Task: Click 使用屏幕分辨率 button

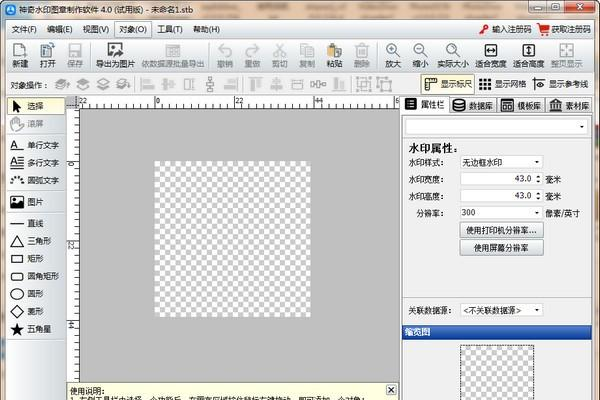Action: (x=501, y=248)
